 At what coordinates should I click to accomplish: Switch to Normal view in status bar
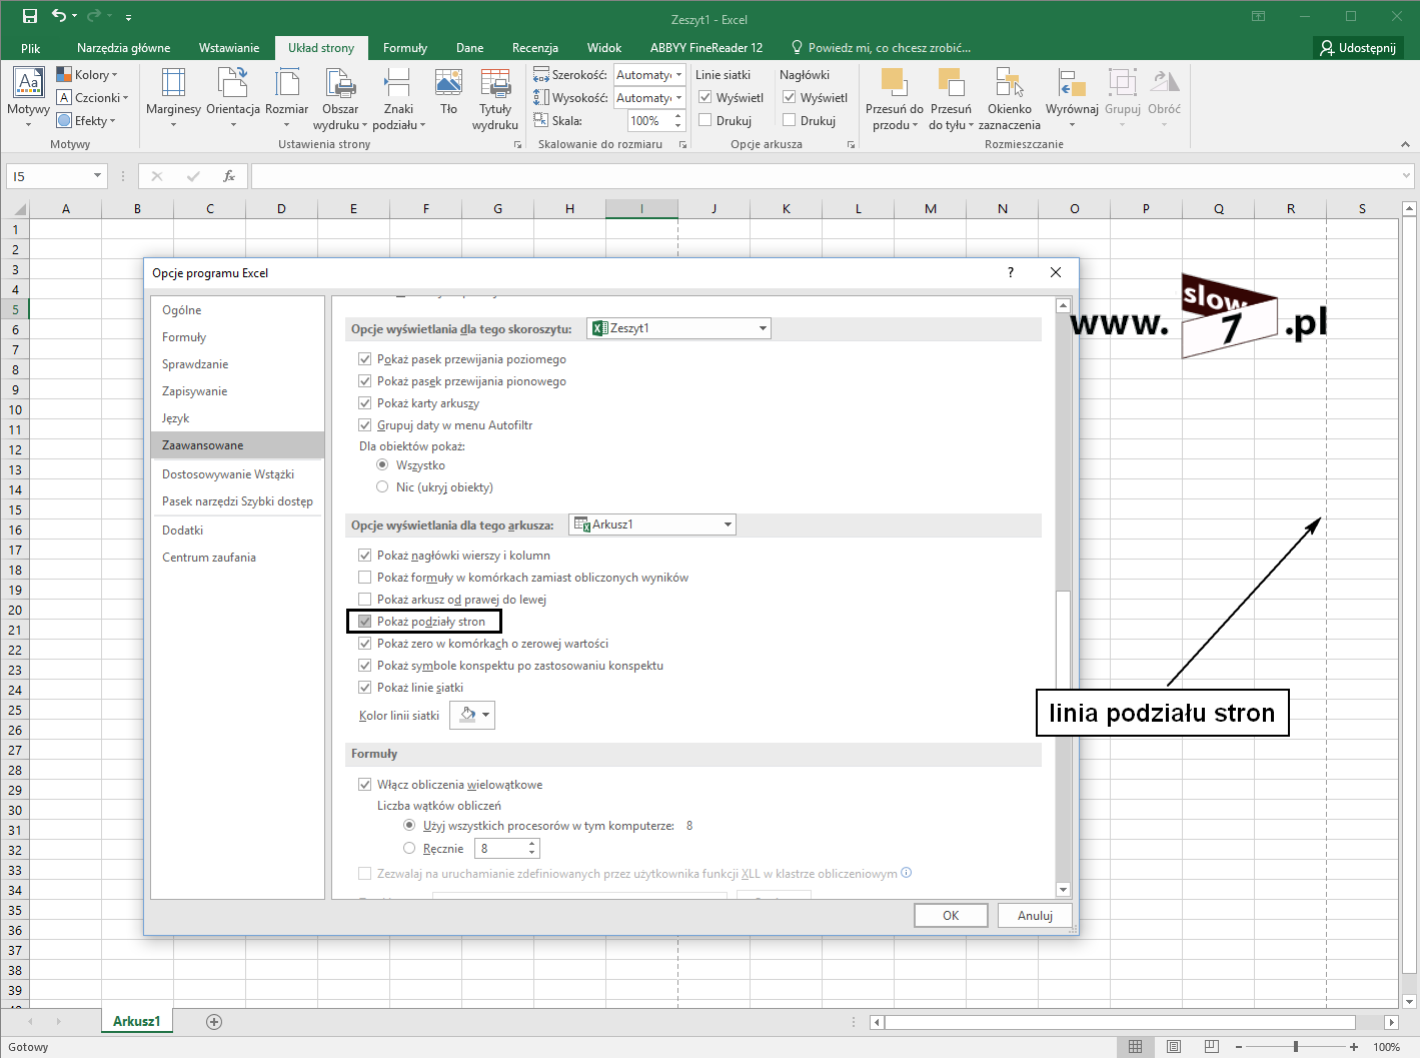pyautogui.click(x=1135, y=1047)
